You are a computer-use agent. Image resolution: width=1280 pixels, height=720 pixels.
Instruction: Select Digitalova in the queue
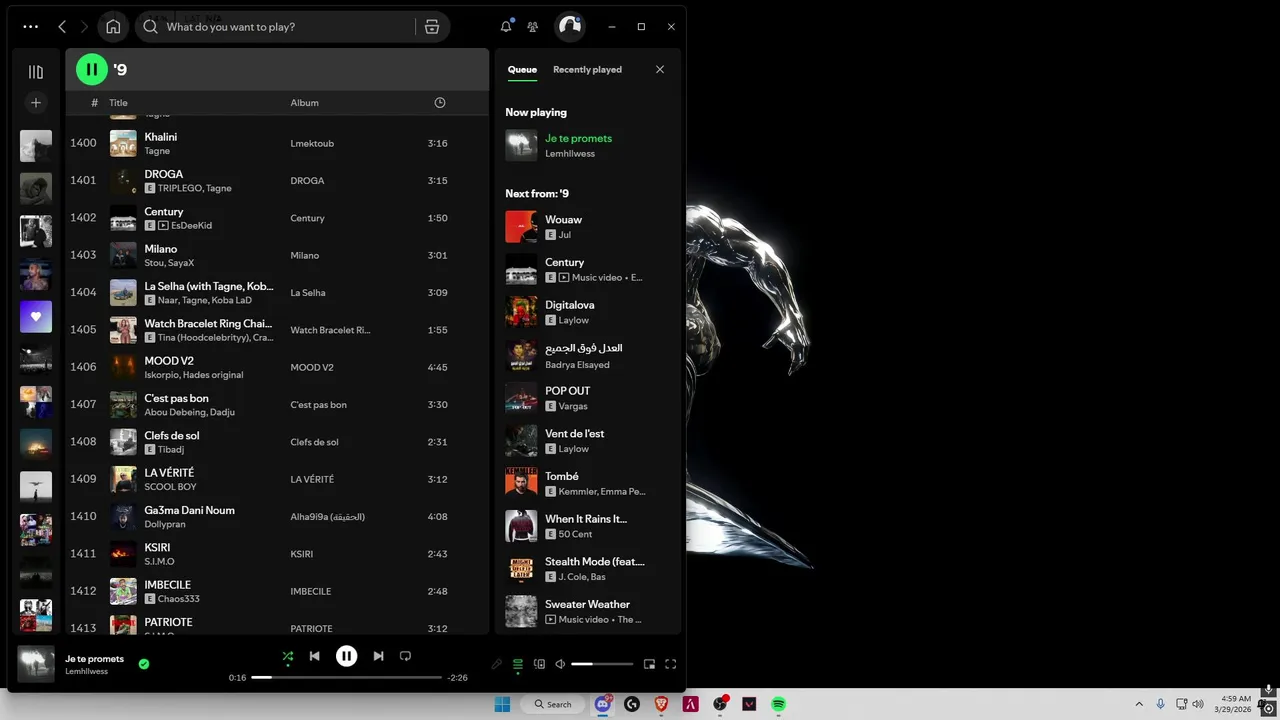click(588, 312)
